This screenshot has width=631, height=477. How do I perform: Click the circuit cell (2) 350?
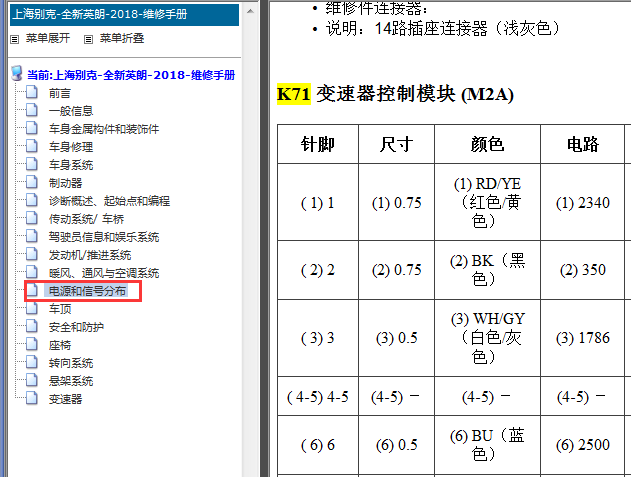tap(582, 270)
